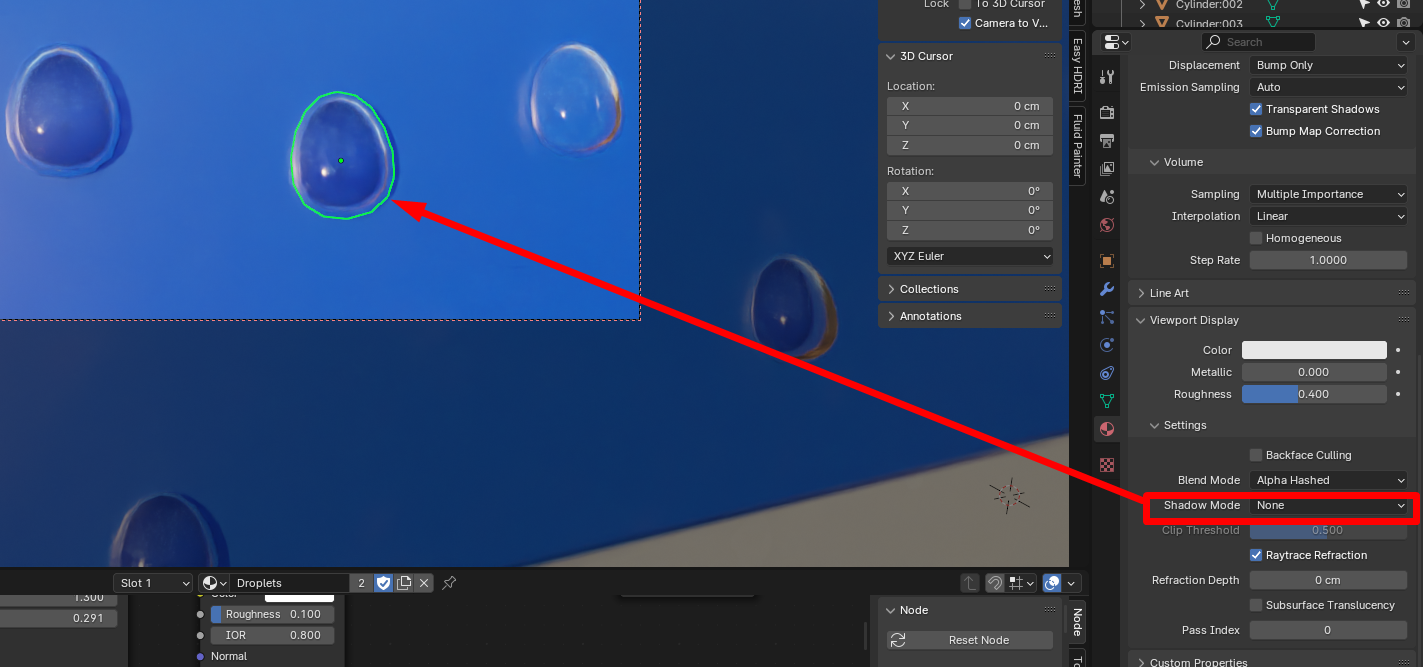
Task: Collapse the Volume subpanel
Action: pos(1183,162)
